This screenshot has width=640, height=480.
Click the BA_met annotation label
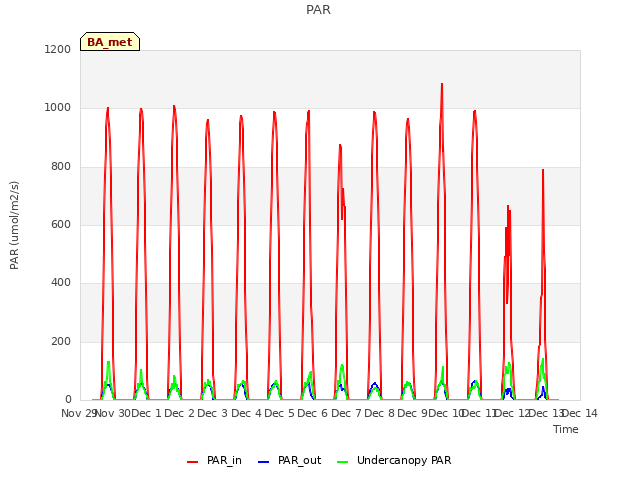pyautogui.click(x=110, y=42)
